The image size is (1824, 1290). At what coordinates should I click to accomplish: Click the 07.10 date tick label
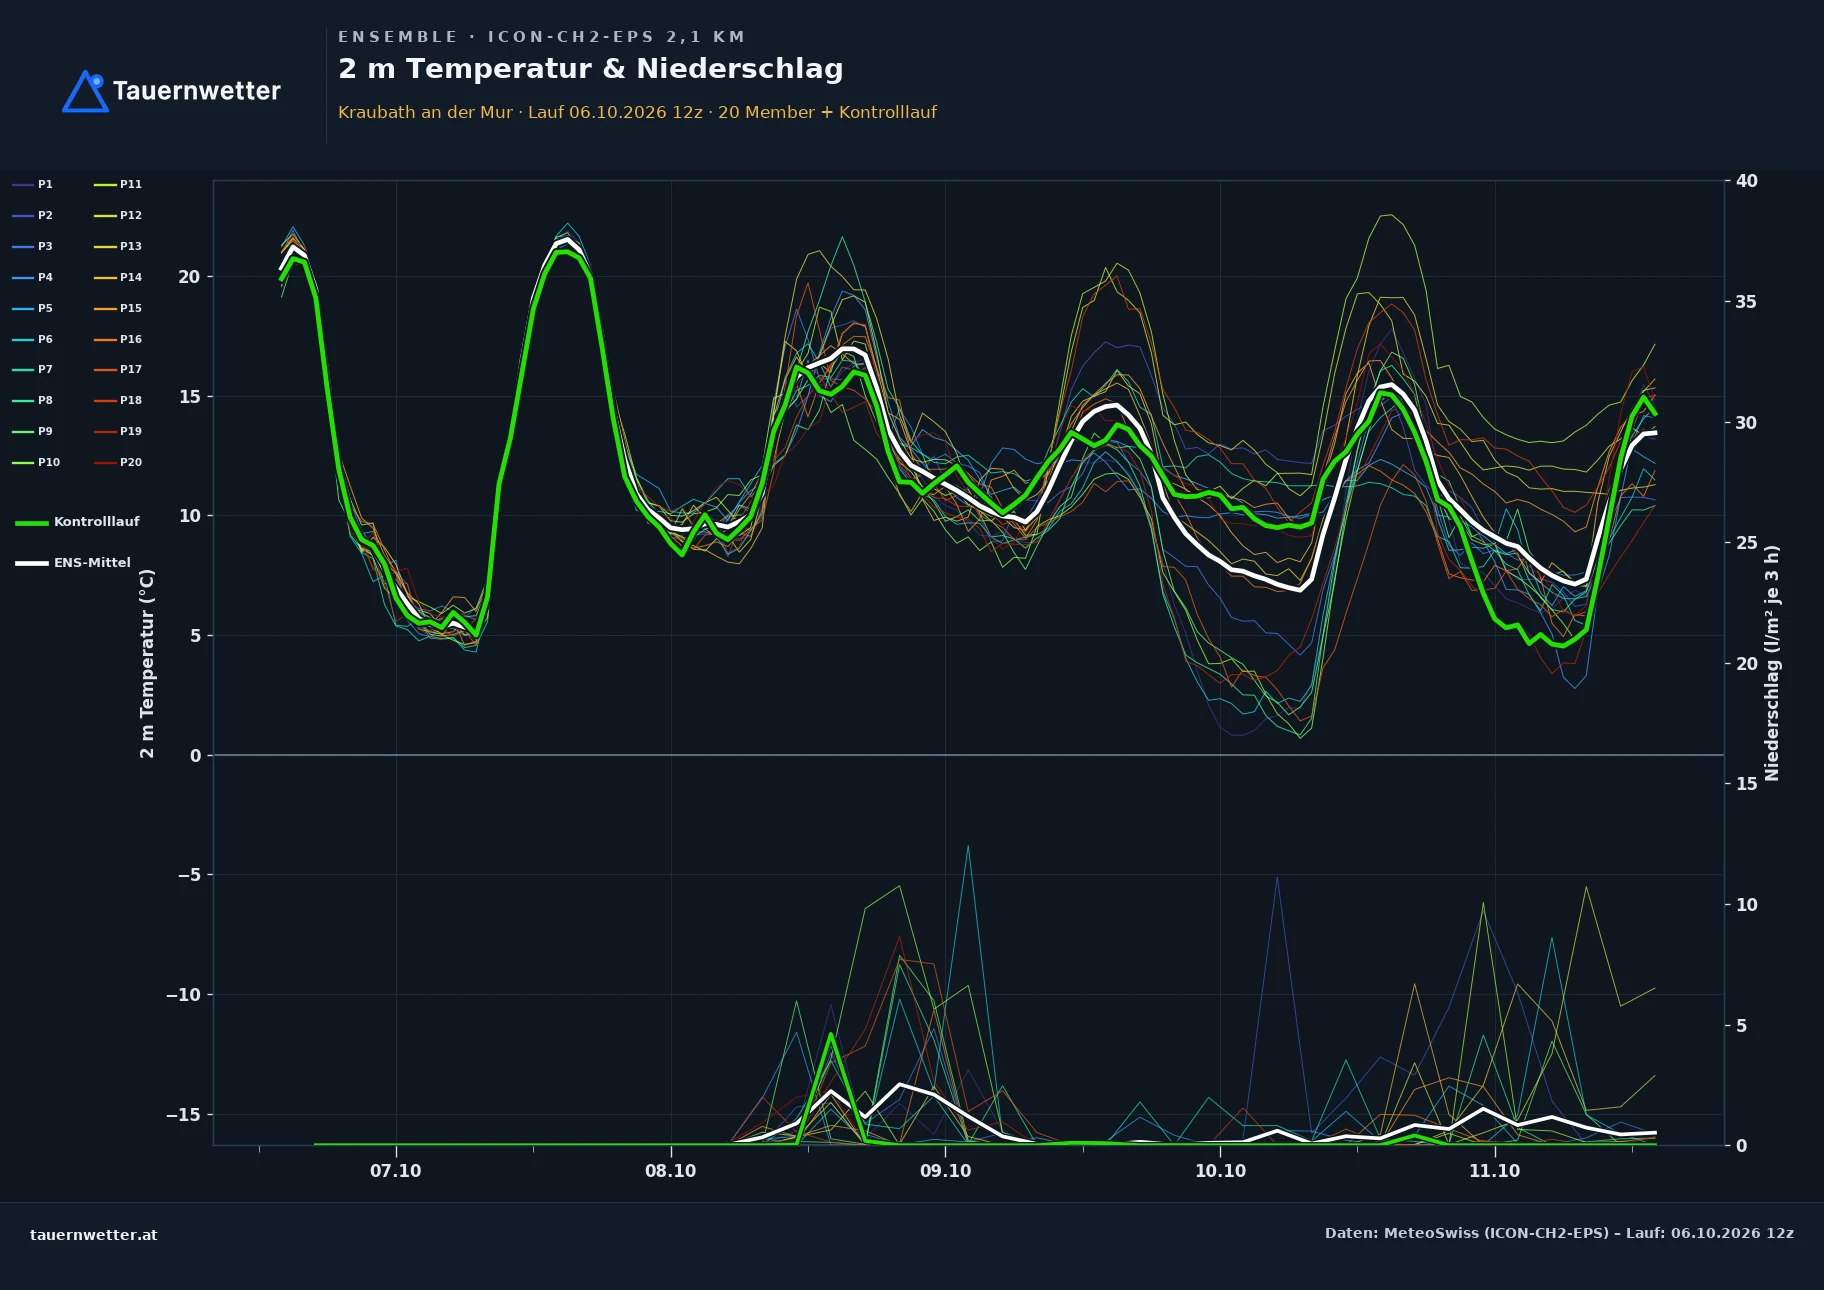[396, 1171]
